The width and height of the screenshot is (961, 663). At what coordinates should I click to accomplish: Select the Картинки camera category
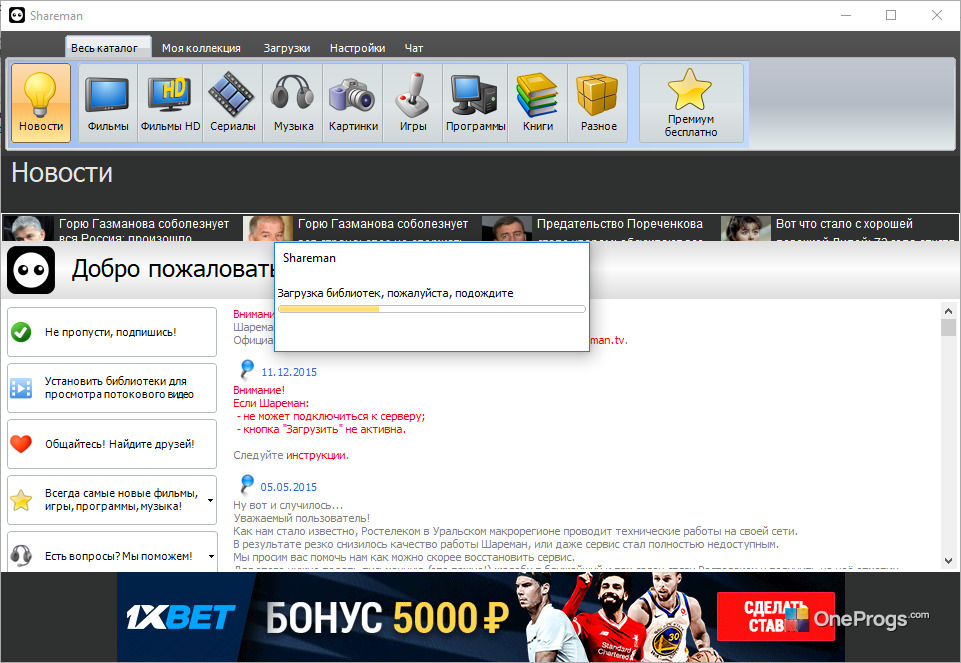tap(353, 103)
